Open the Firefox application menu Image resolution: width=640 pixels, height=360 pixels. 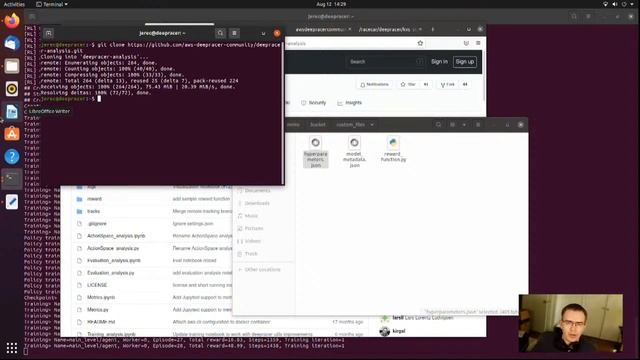click(478, 43)
